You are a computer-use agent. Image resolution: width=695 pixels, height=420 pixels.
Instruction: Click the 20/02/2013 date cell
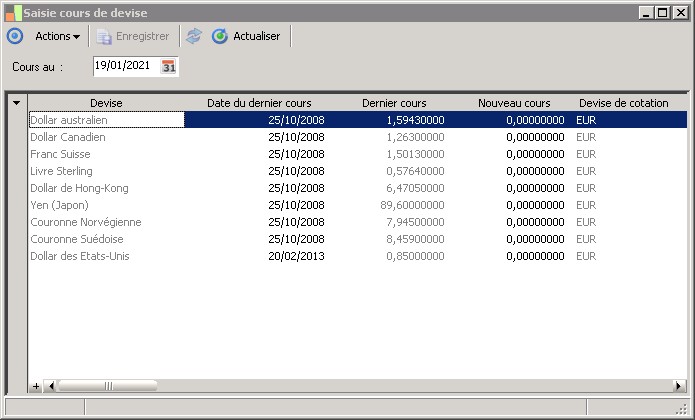pos(296,256)
